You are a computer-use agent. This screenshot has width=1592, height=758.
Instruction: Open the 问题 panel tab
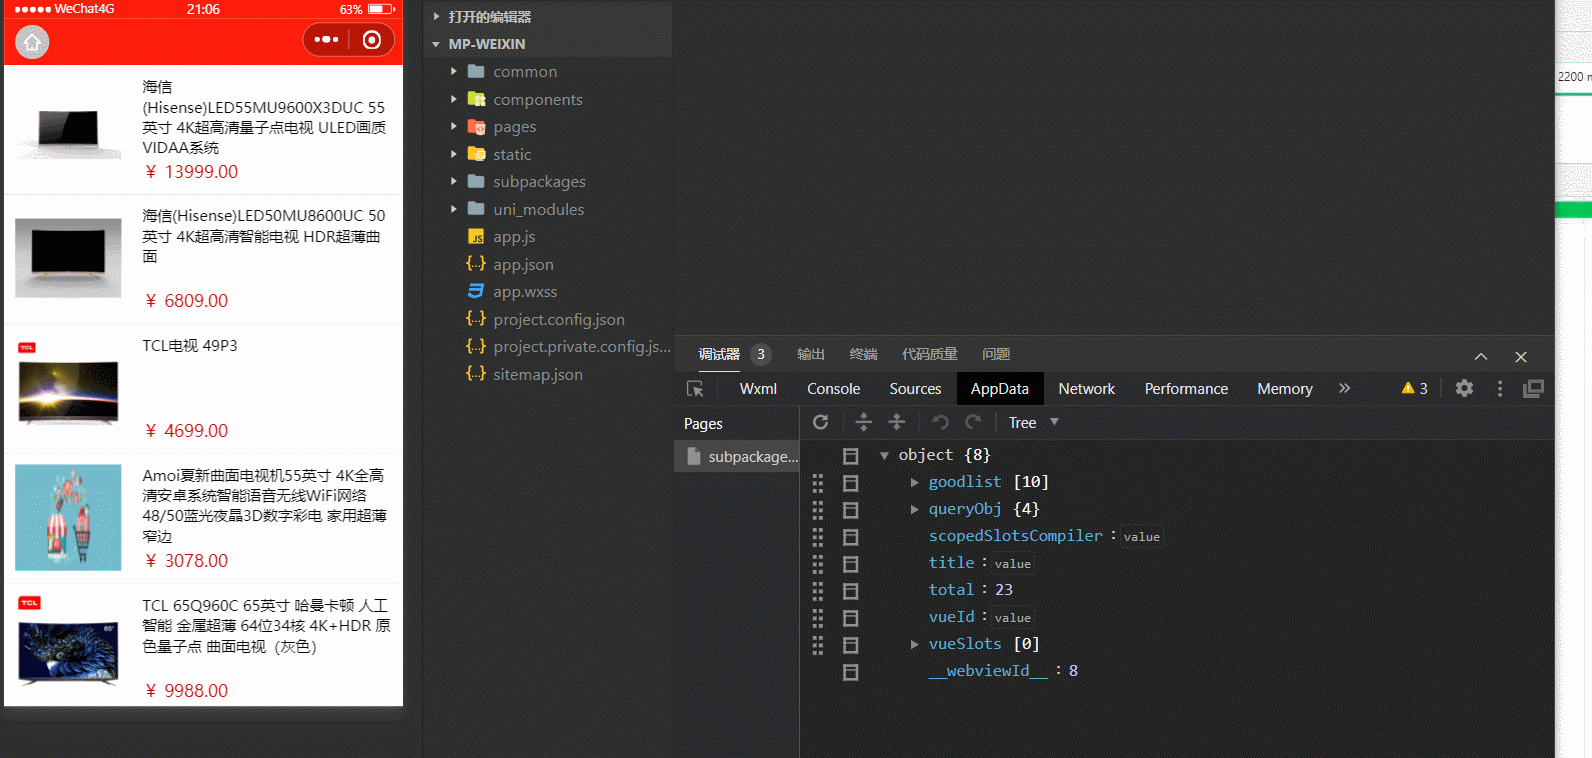pyautogui.click(x=996, y=354)
